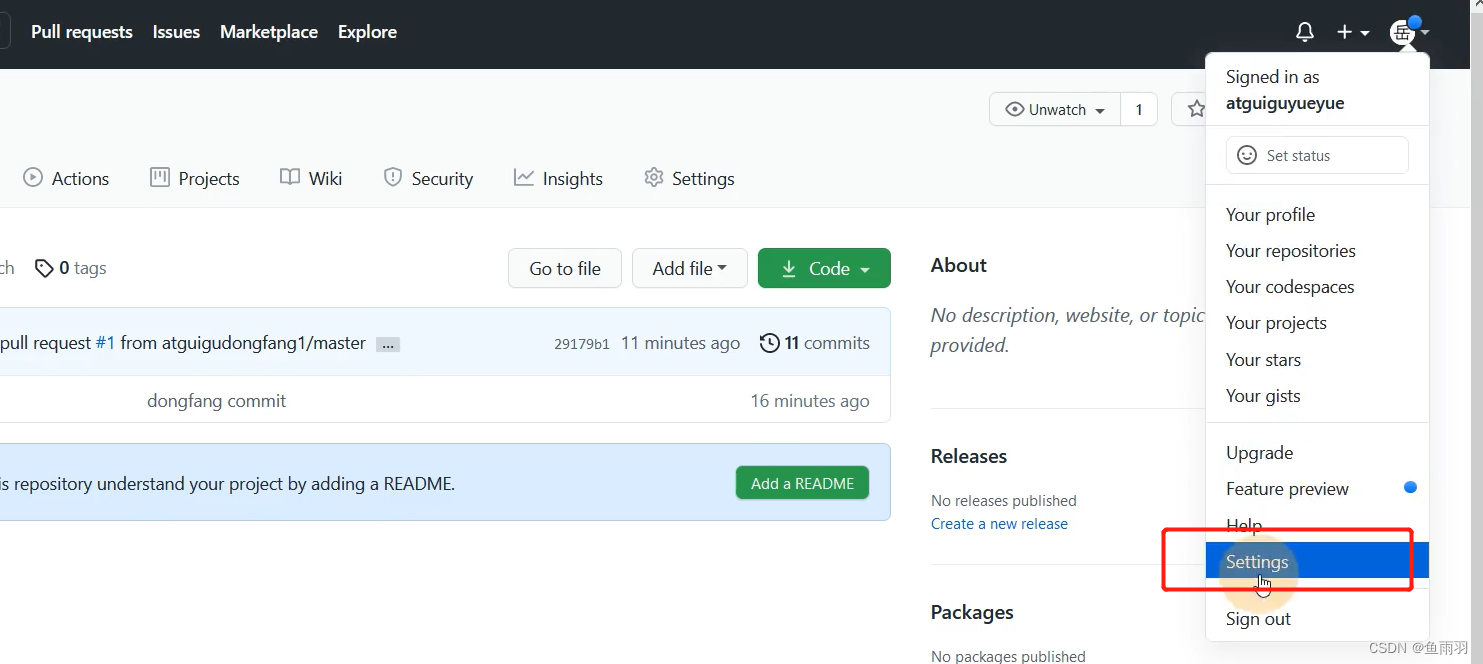Click the 0 tags link
Screen dimensions: 1483x664
click(70, 268)
